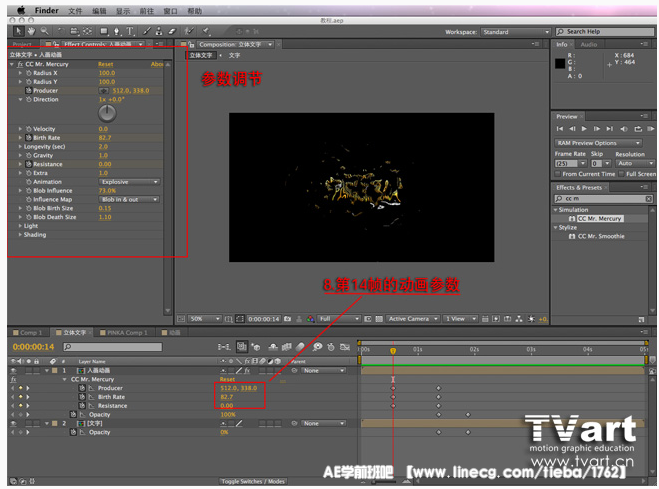
Task: Click Toggle Switches / Modes button
Action: point(253,481)
